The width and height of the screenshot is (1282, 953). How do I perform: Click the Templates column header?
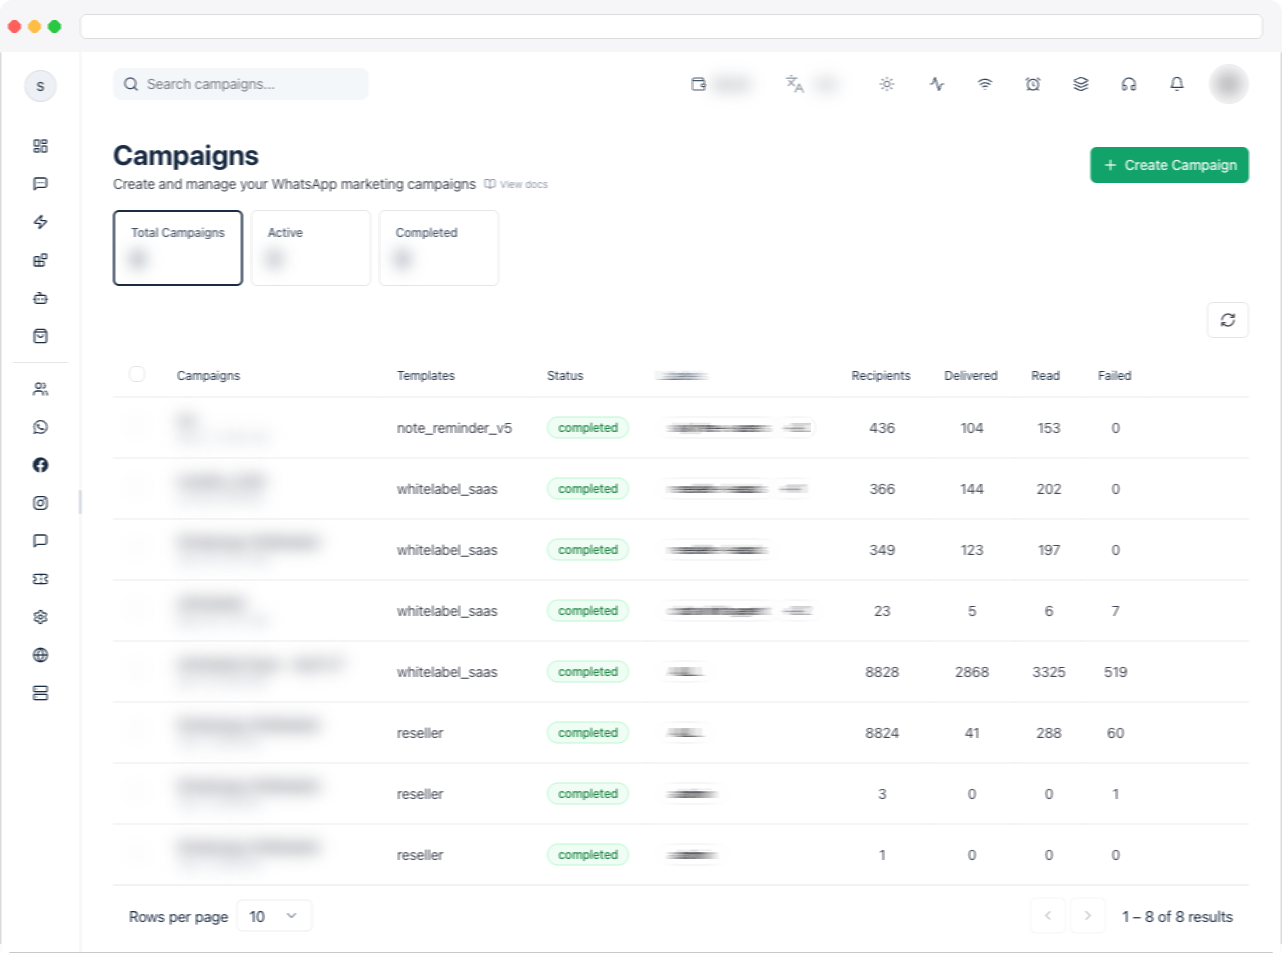click(426, 376)
